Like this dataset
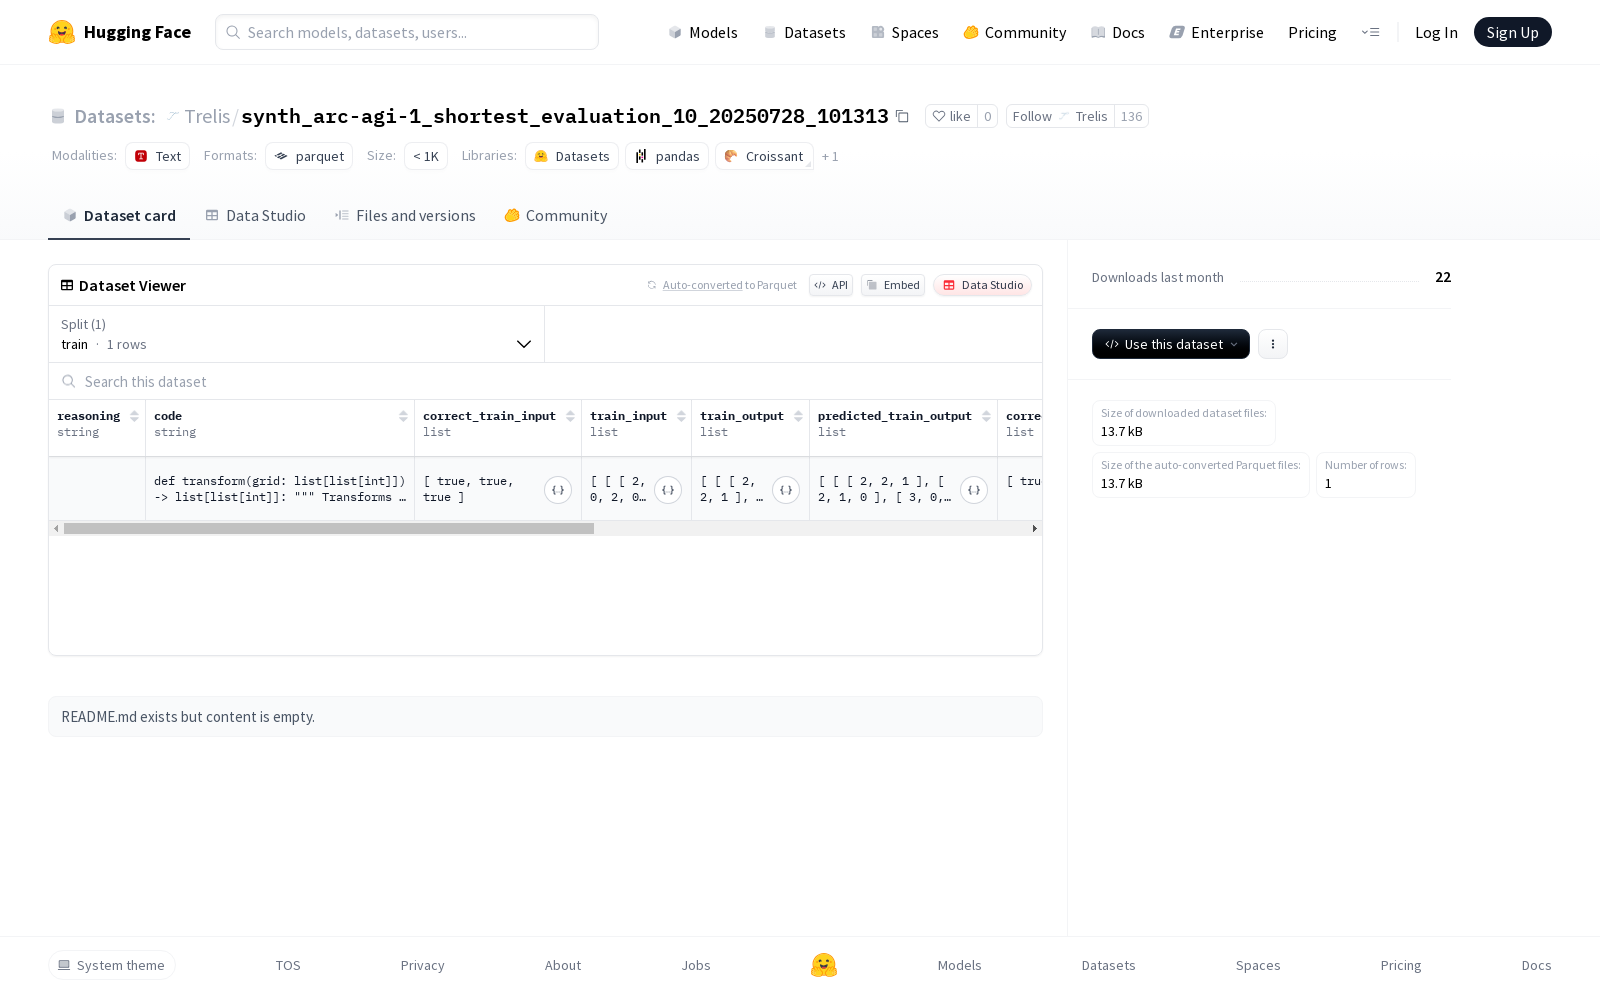Screen dimensions: 1600x1000 (x=951, y=116)
